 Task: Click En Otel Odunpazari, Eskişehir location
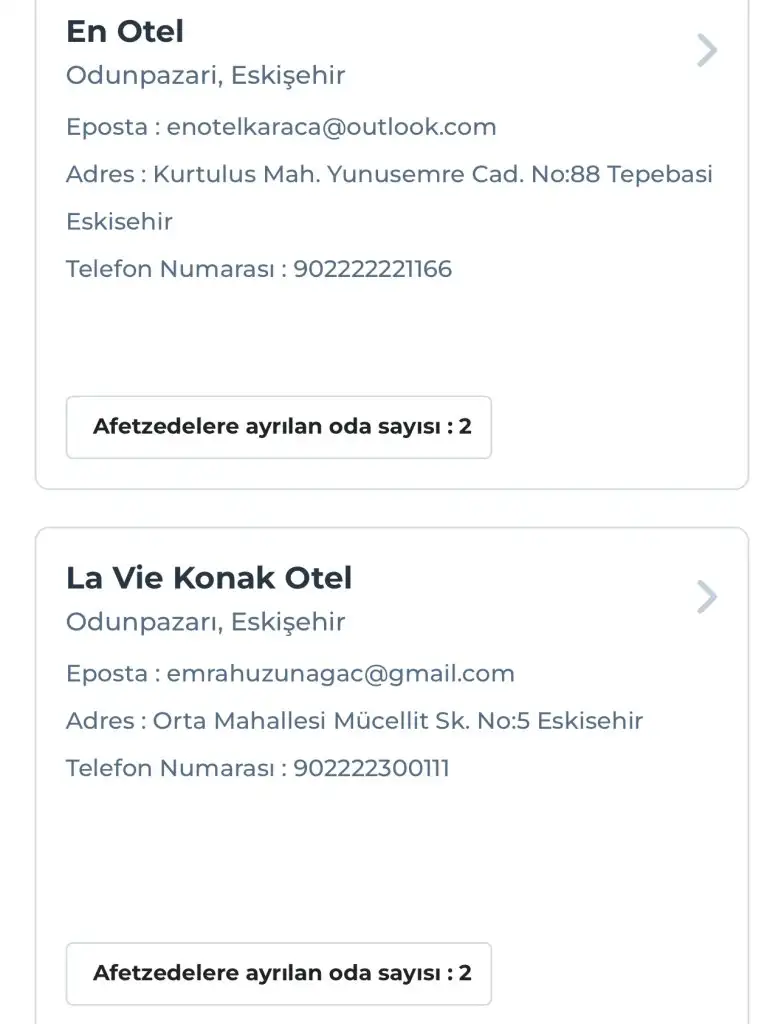[205, 75]
